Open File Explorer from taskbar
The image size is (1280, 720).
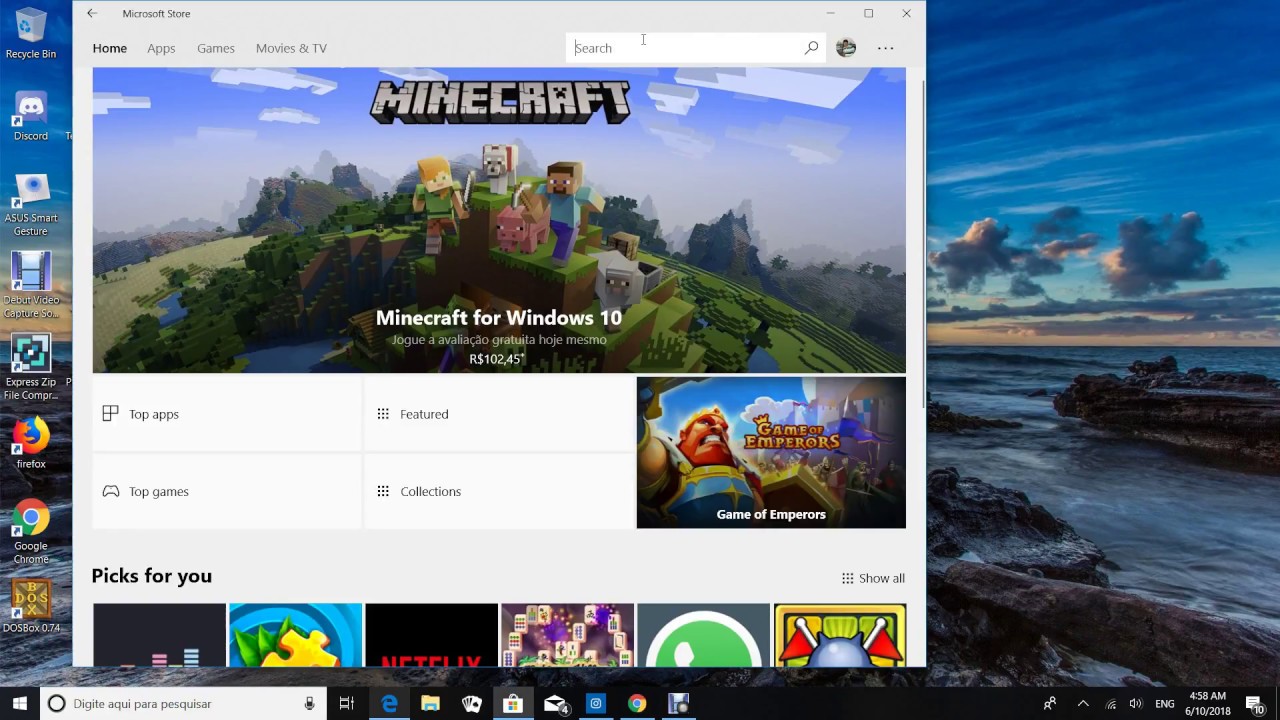tap(430, 704)
